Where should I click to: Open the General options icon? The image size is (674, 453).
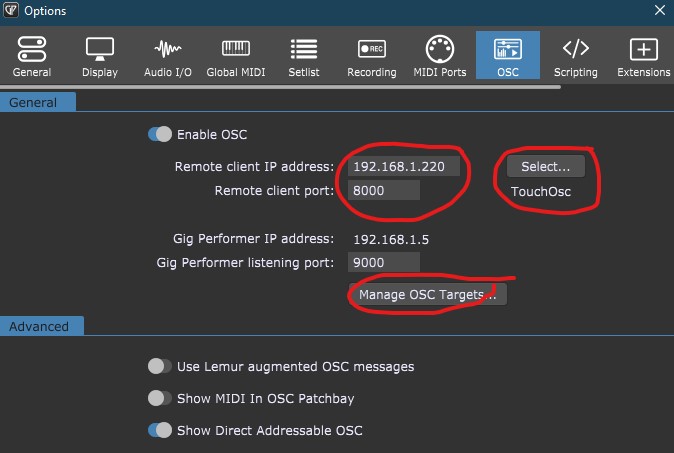pyautogui.click(x=32, y=49)
